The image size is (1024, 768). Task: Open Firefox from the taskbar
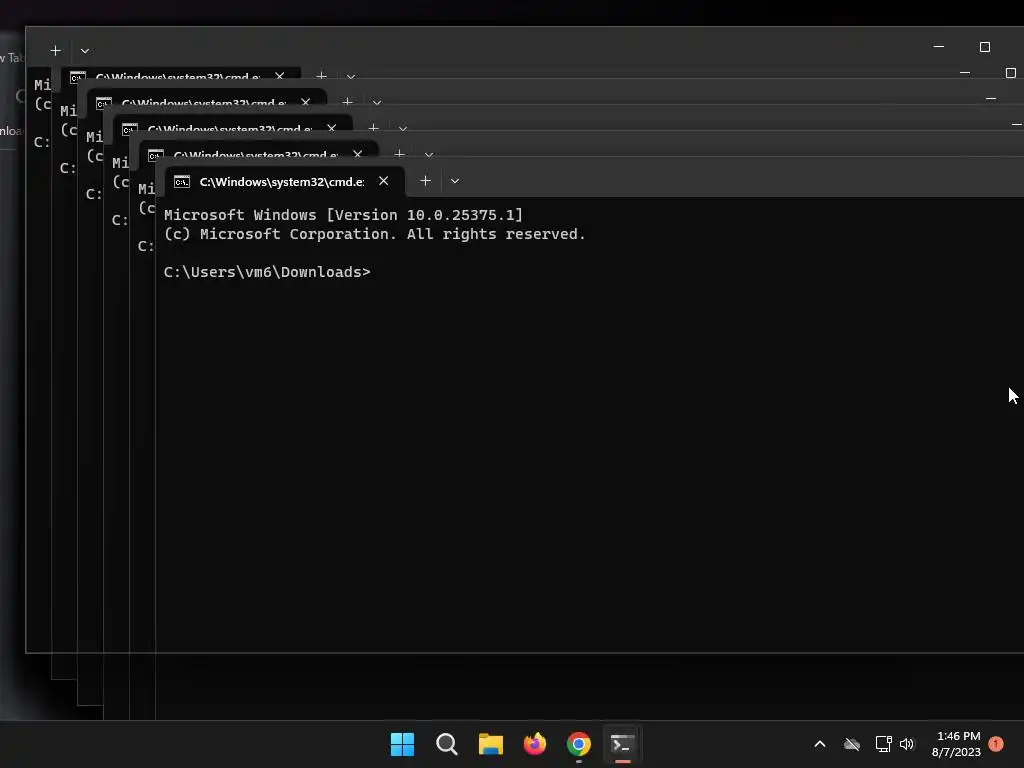click(x=535, y=744)
